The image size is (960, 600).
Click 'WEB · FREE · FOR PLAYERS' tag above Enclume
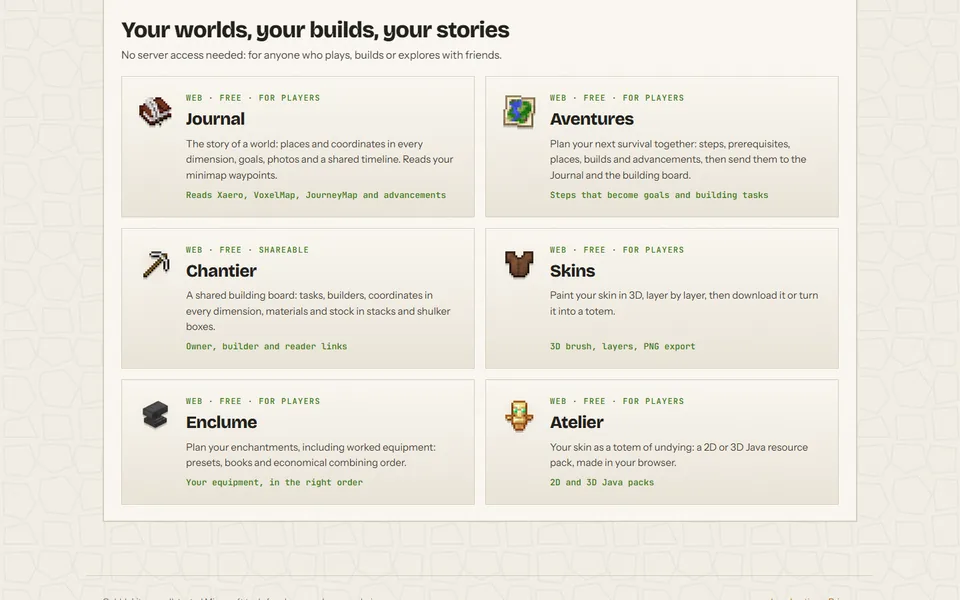(253, 401)
